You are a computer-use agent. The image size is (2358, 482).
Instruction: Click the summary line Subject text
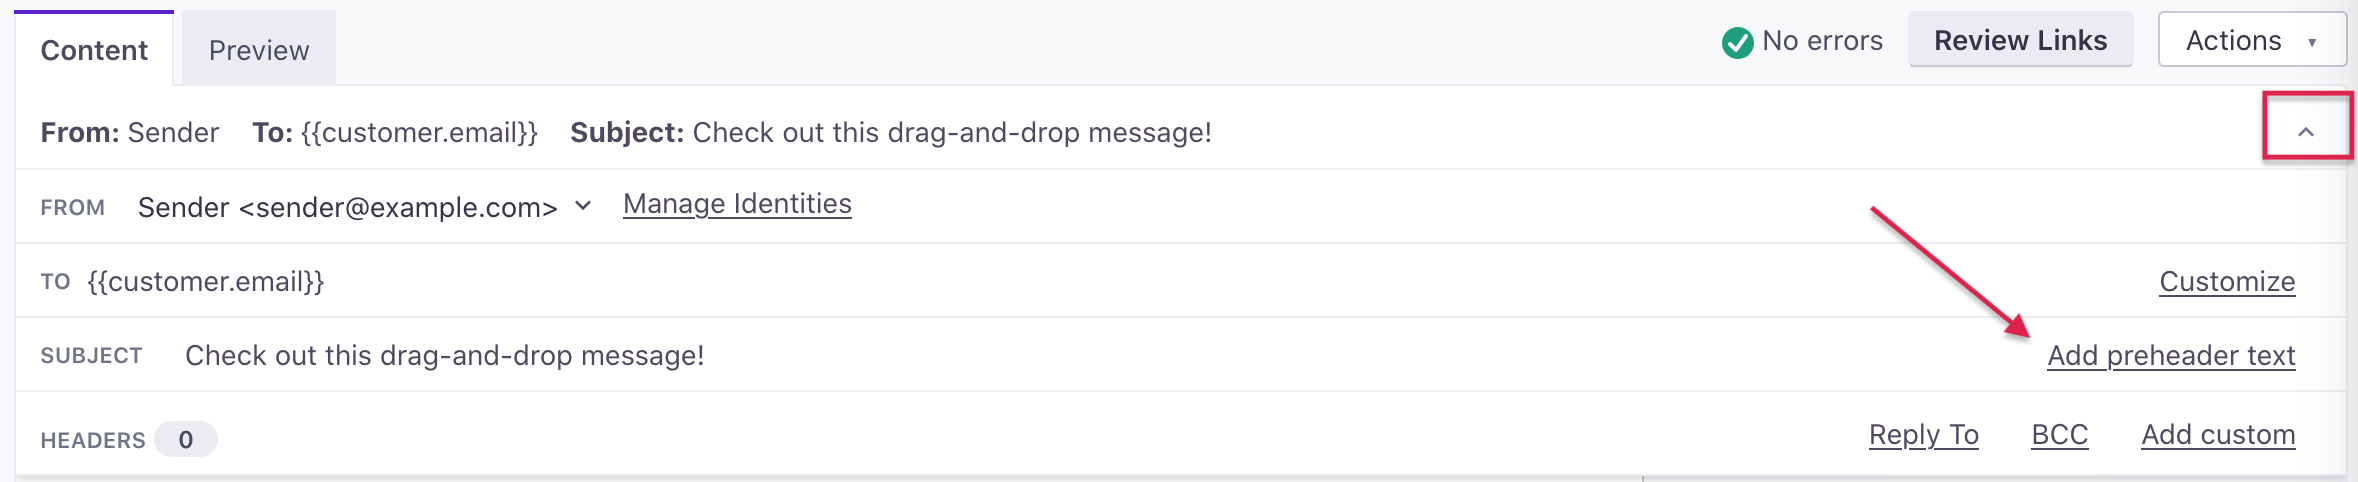click(x=891, y=133)
